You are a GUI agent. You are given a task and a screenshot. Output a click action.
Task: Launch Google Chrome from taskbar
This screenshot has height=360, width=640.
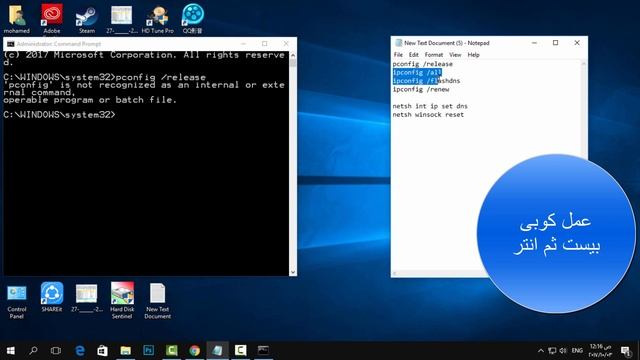[x=195, y=350]
